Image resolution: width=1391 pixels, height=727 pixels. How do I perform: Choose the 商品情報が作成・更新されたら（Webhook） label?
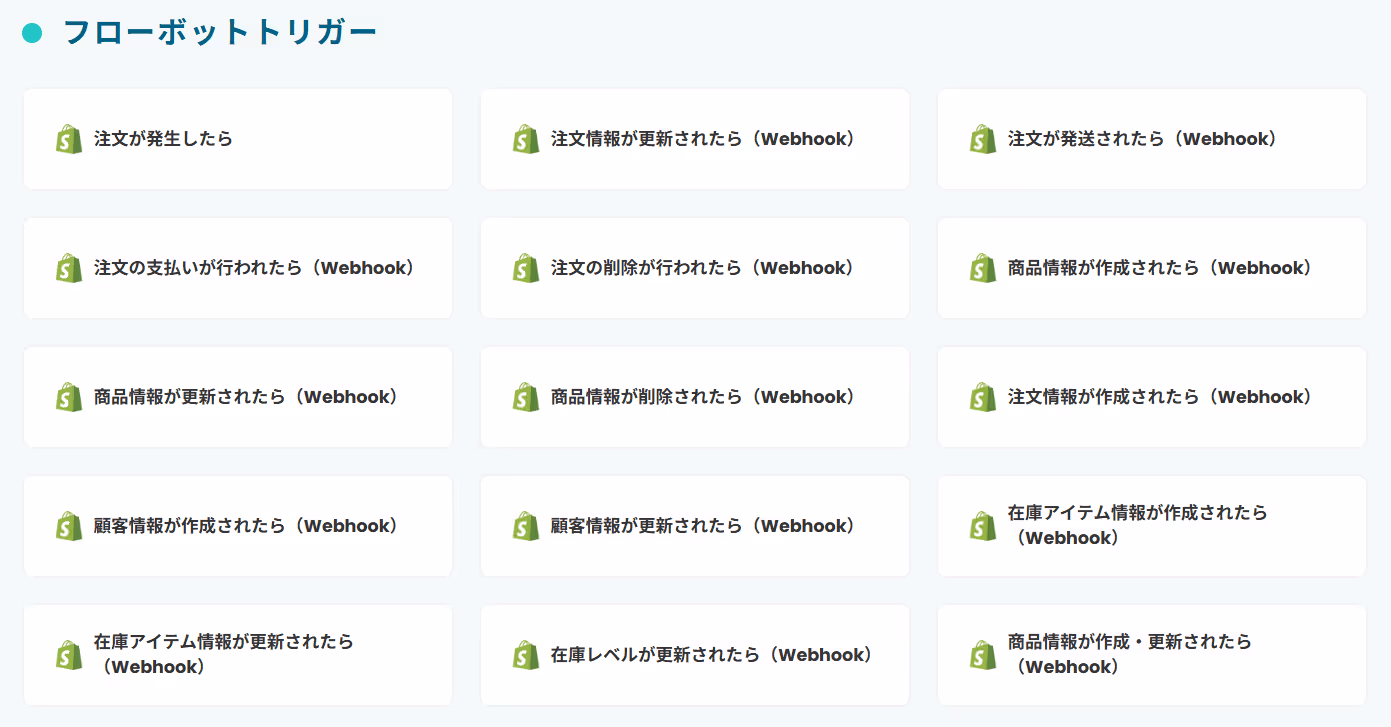[x=1130, y=654]
